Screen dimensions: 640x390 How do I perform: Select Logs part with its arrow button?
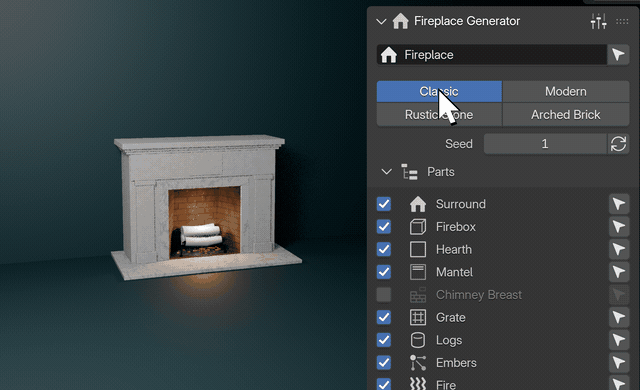[619, 340]
